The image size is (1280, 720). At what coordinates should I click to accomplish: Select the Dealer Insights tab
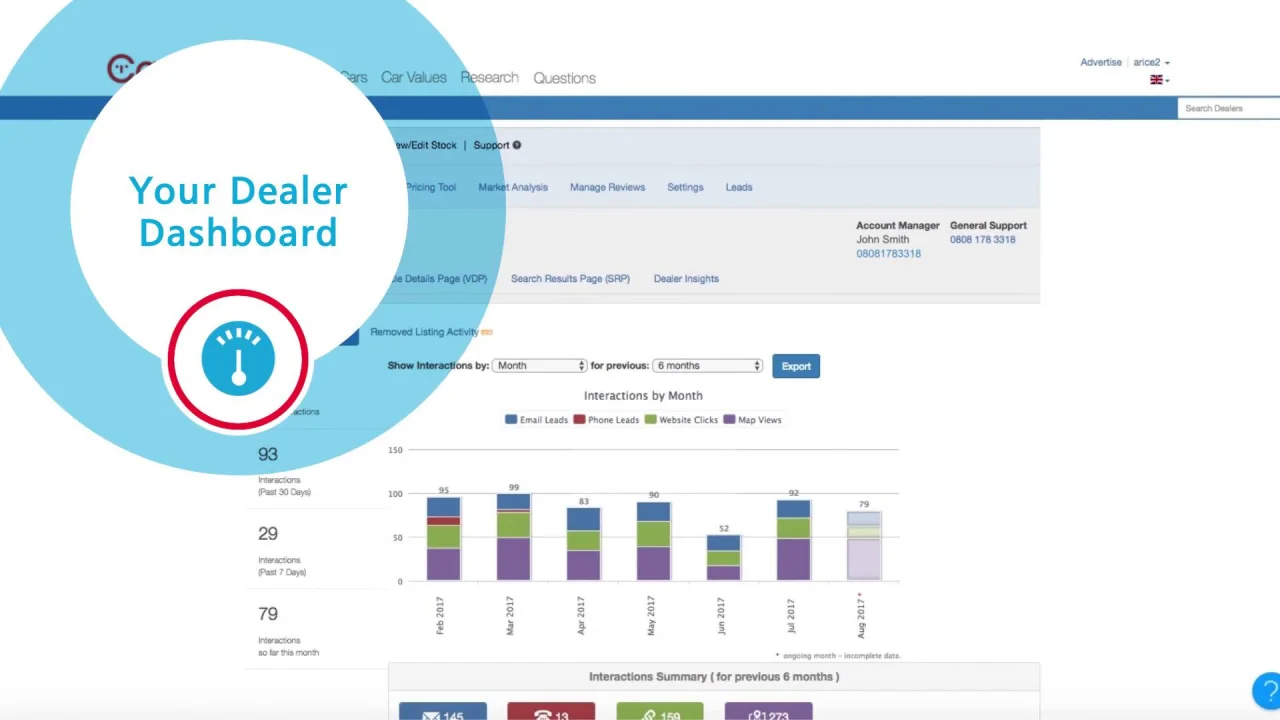tap(686, 279)
